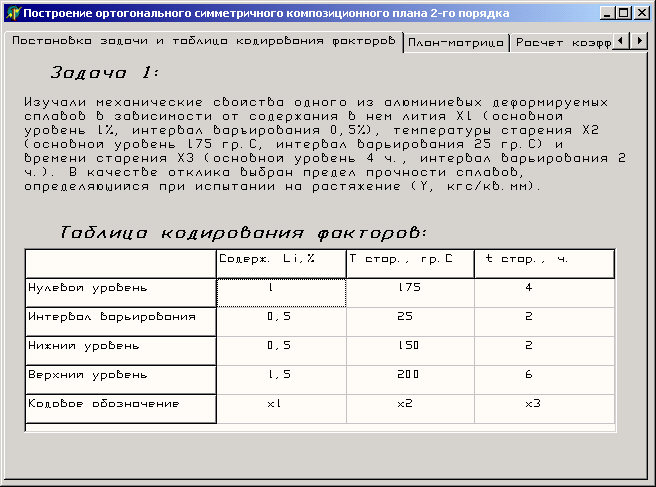This screenshot has height=487, width=656.
Task: Select the 'Содерж. Li,%' column header
Action: click(x=281, y=264)
